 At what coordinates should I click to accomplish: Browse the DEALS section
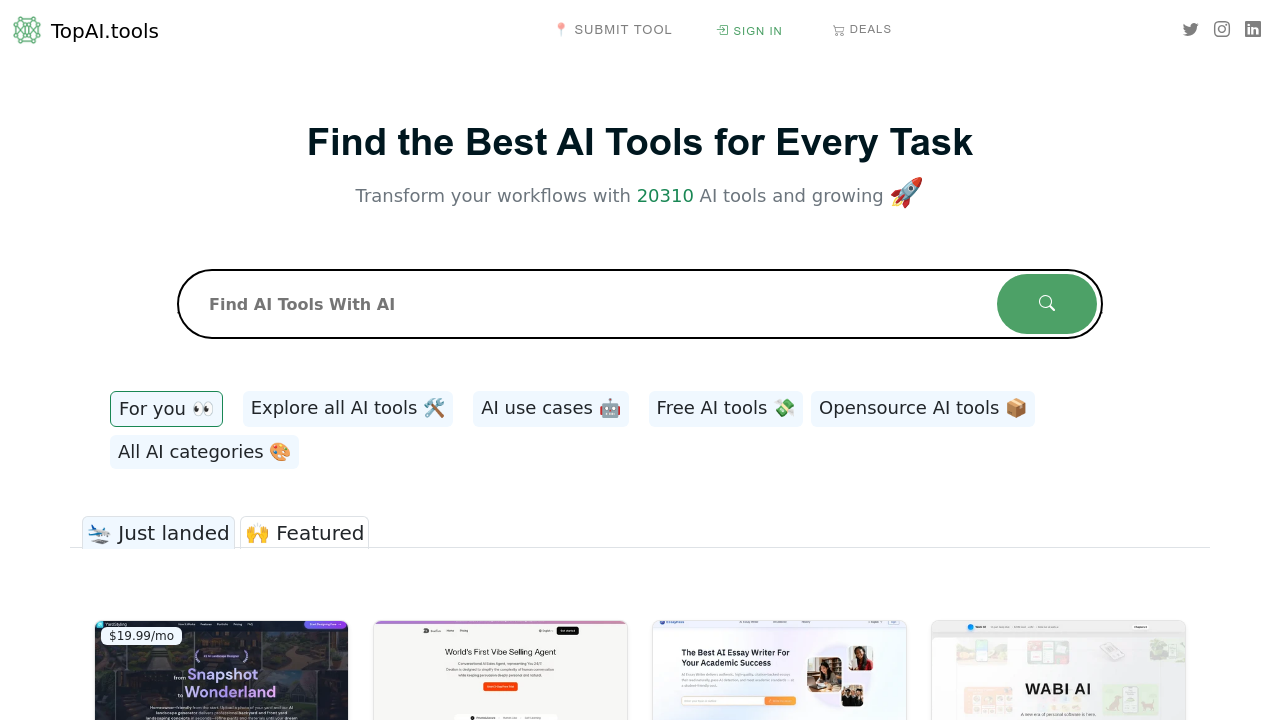point(870,29)
